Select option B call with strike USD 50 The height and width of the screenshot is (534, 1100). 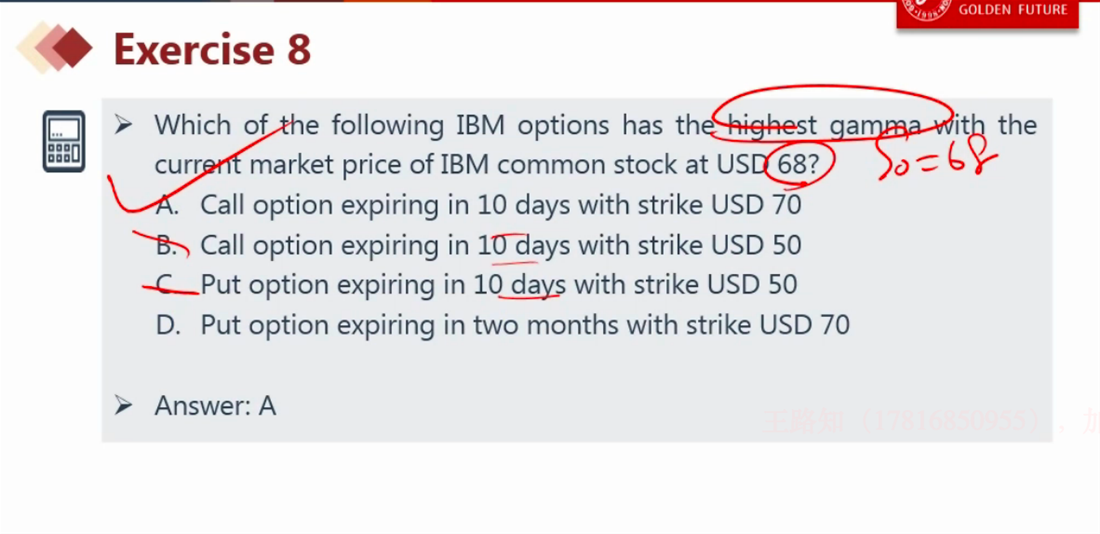[478, 245]
